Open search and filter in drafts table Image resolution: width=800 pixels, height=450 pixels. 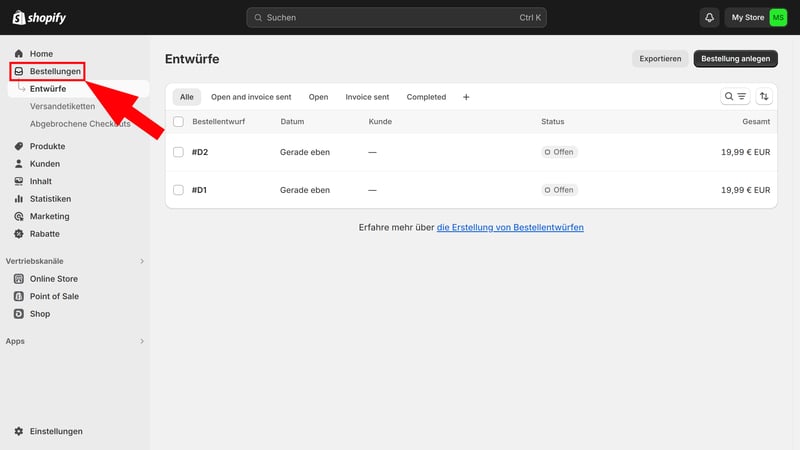point(735,97)
